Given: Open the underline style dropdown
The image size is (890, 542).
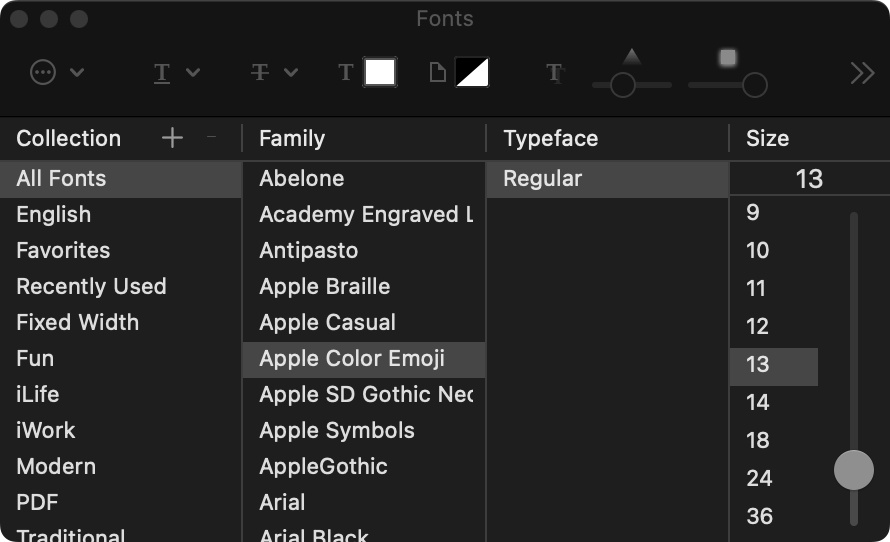Looking at the screenshot, I should (x=176, y=72).
